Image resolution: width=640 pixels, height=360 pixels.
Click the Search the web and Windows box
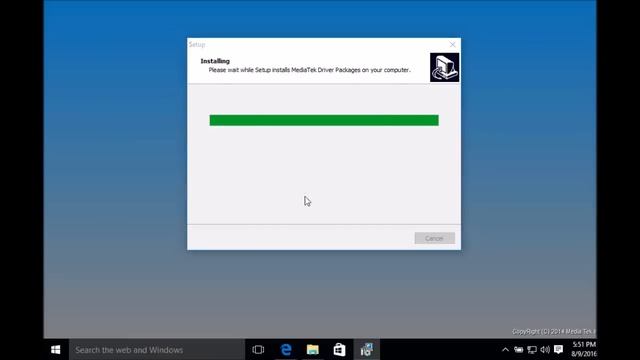coord(157,350)
